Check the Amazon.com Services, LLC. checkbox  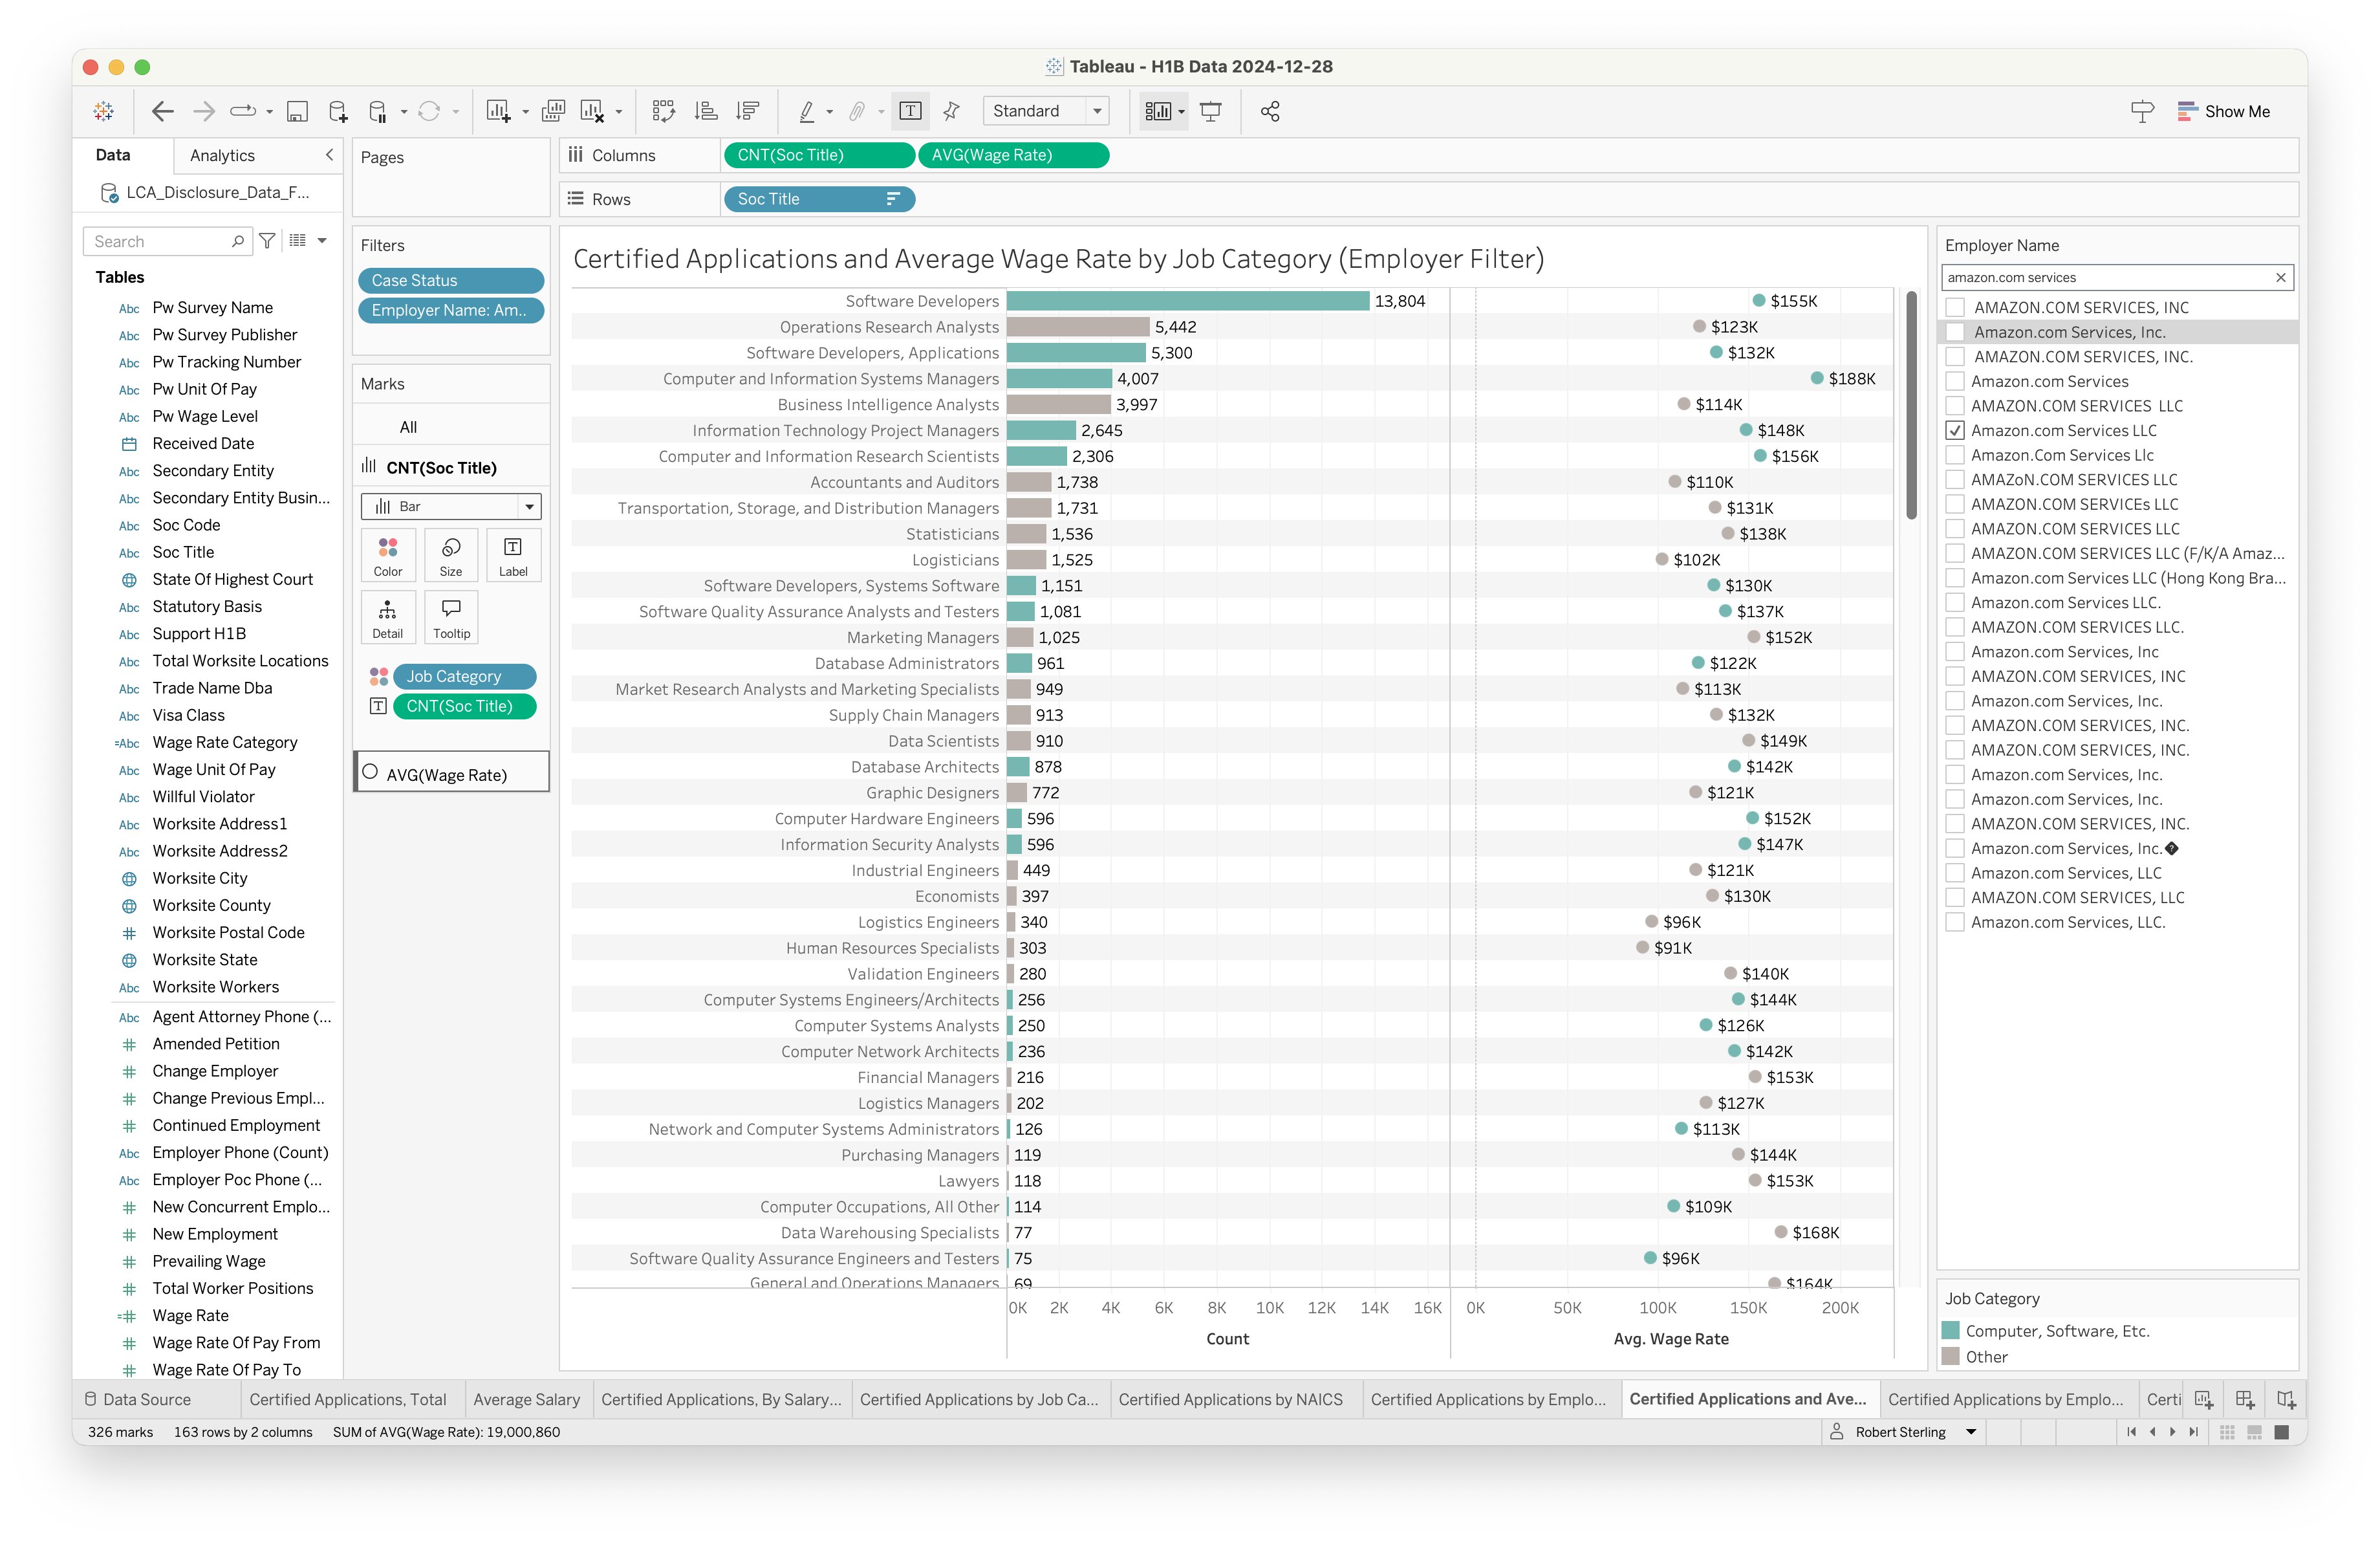coord(1955,922)
